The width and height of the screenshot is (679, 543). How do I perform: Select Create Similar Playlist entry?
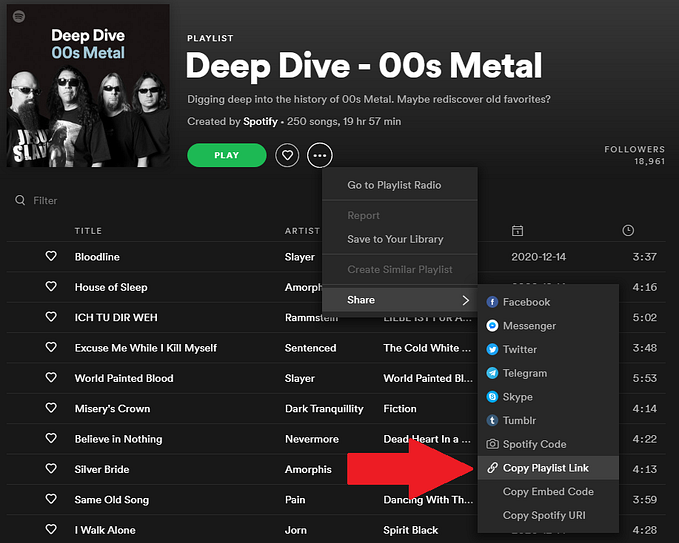click(400, 269)
